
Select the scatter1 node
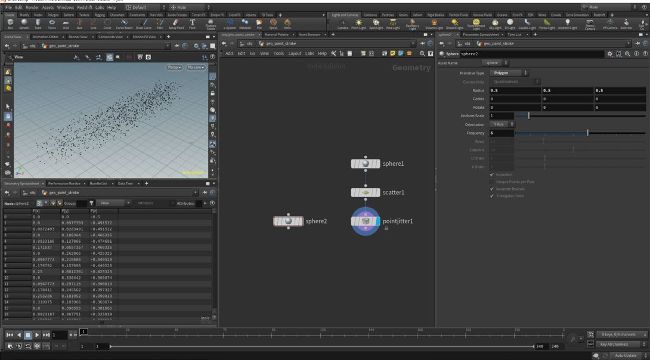point(365,192)
